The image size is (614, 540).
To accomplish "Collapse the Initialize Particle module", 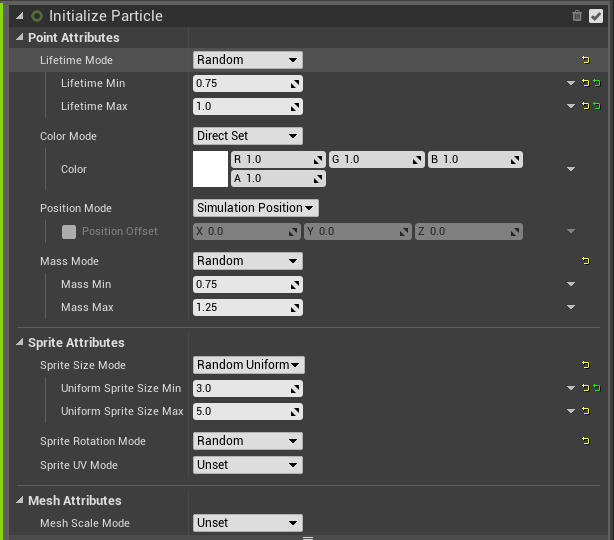I will [20, 16].
